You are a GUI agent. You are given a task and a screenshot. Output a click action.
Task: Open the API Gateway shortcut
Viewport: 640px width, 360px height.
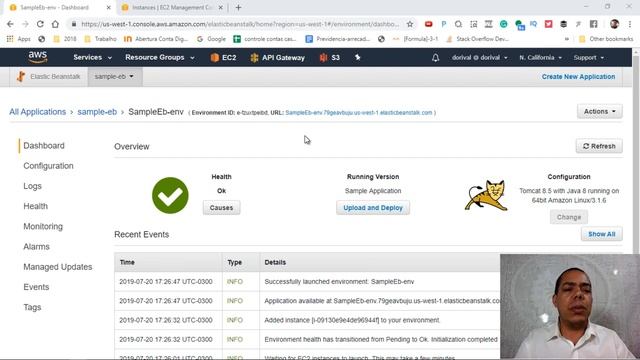point(278,58)
